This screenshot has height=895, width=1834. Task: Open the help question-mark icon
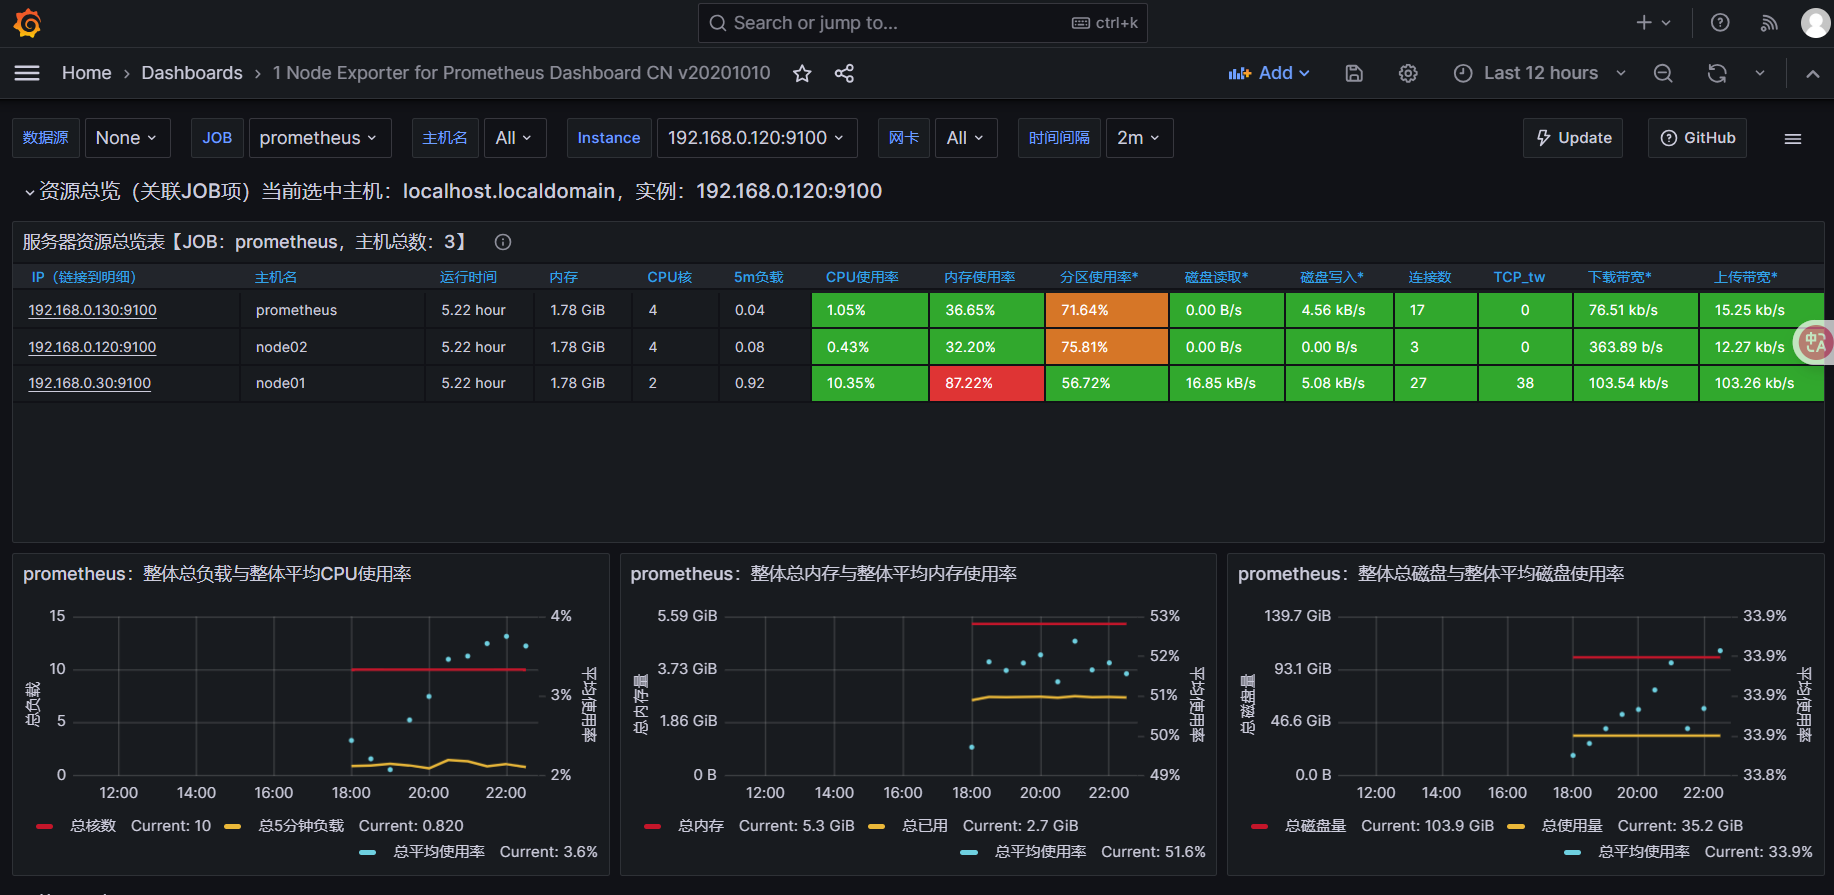point(1720,23)
